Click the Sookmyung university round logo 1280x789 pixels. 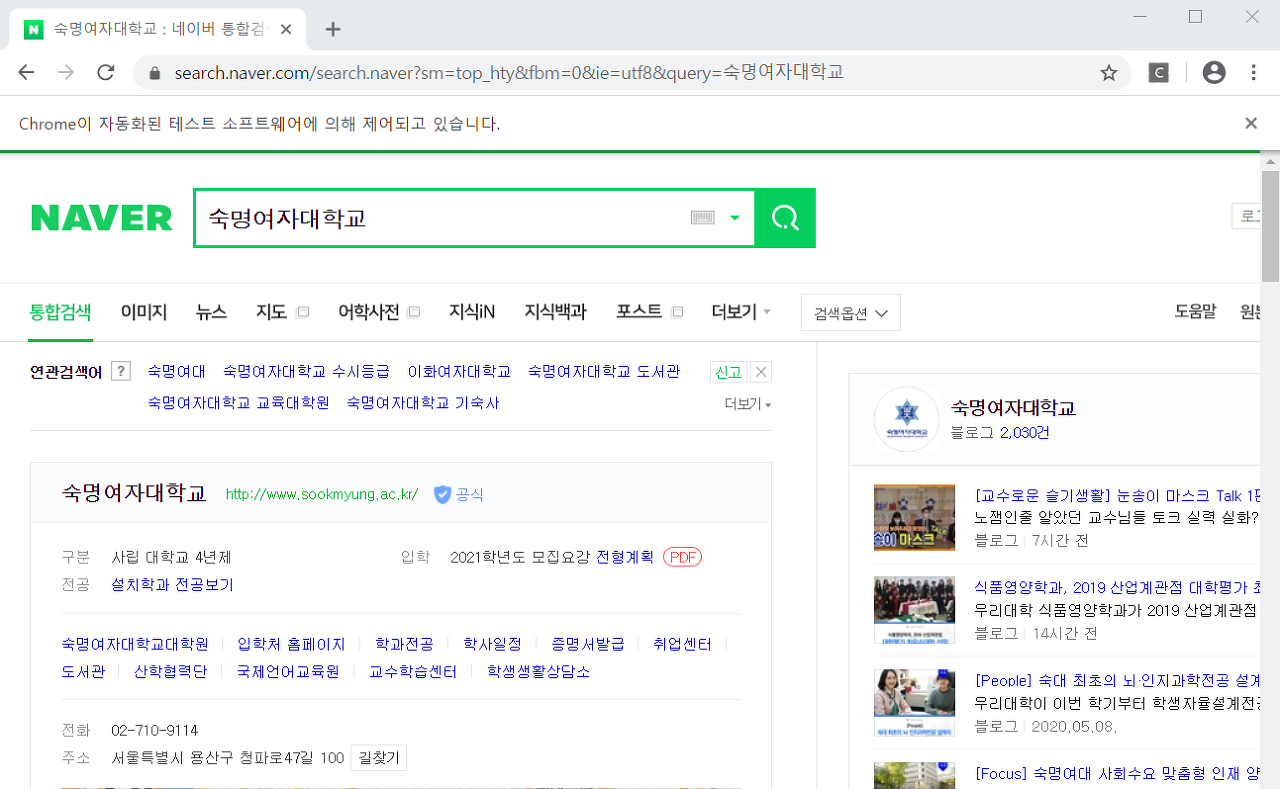(x=906, y=419)
